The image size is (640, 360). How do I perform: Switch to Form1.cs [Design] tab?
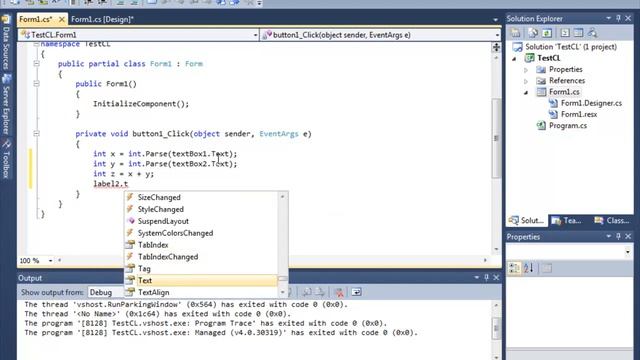(x=102, y=19)
